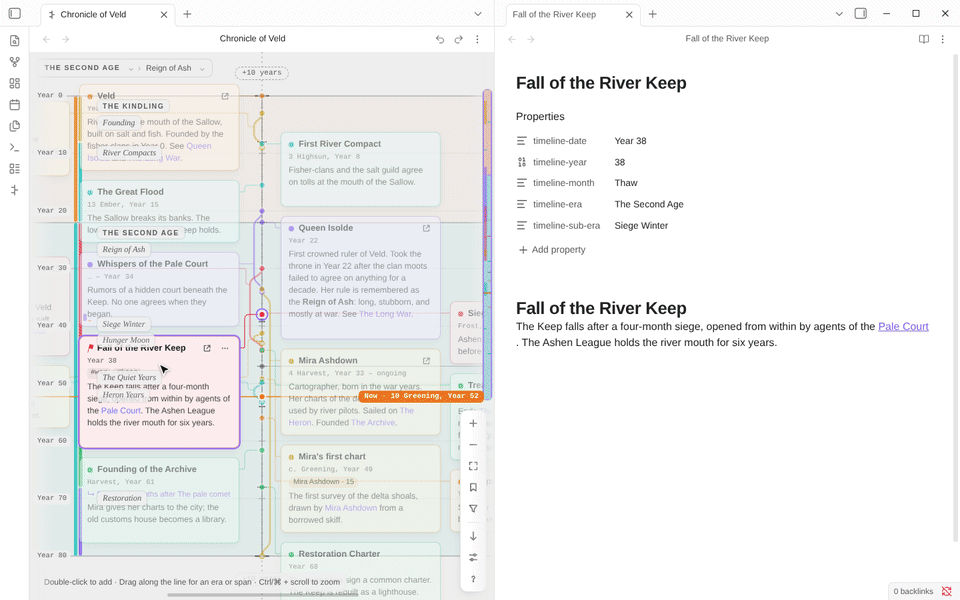Click the Restoration span label
960x600 pixels.
(x=122, y=498)
